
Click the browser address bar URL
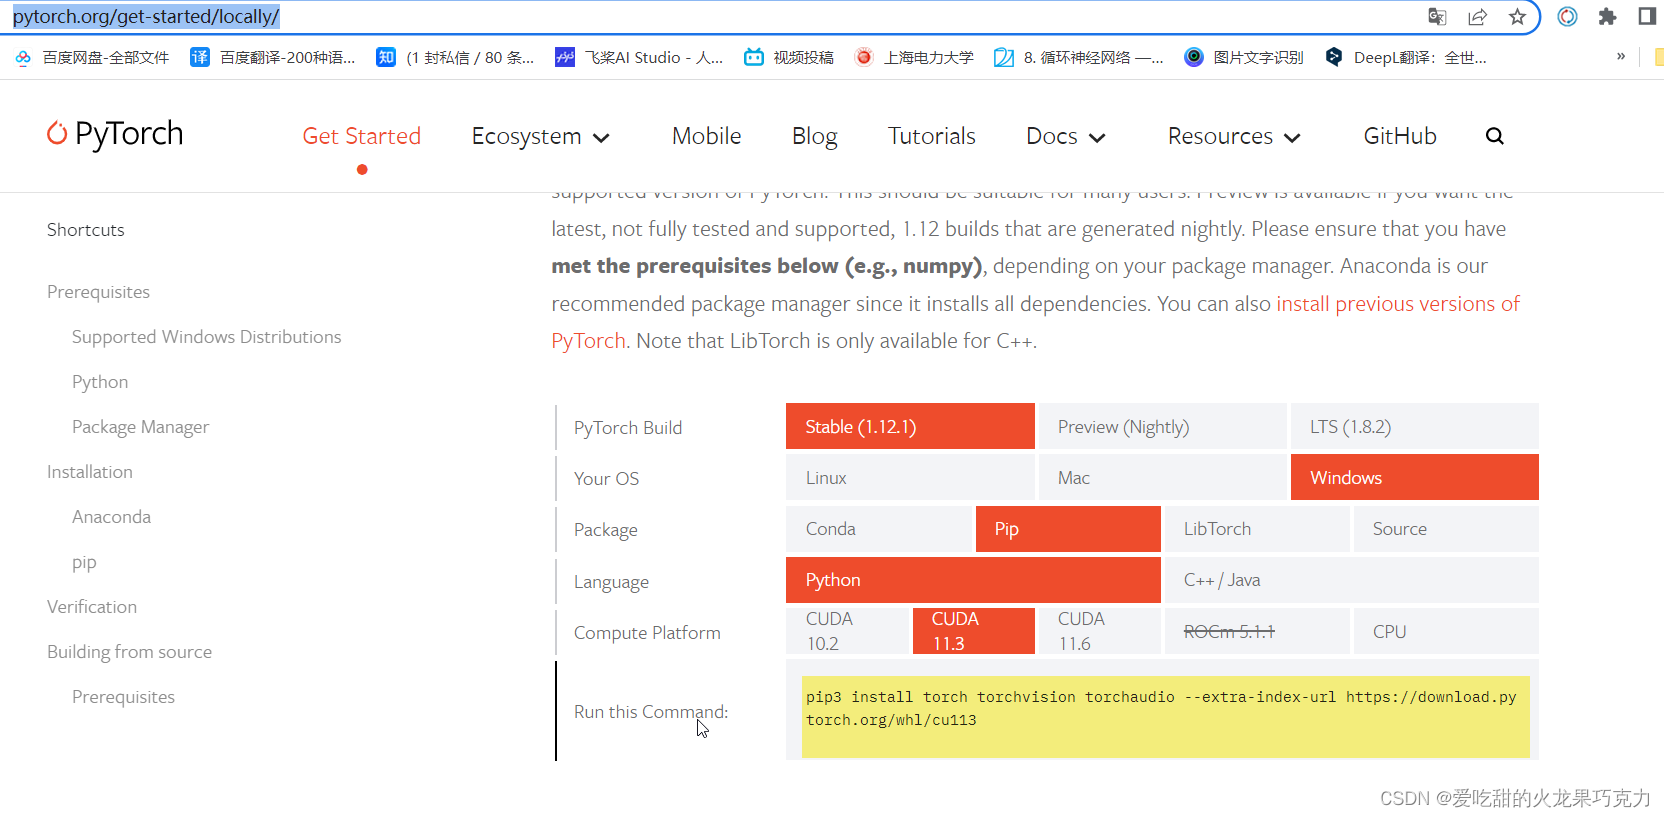146,16
